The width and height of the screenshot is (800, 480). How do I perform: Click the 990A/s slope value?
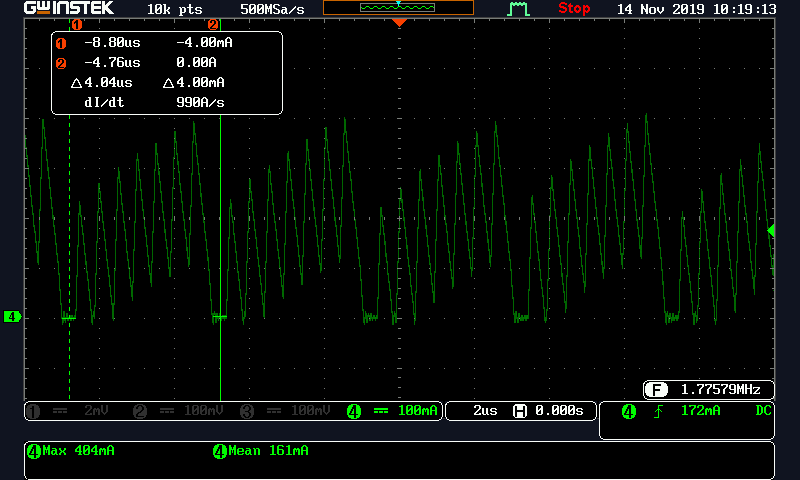click(x=200, y=102)
